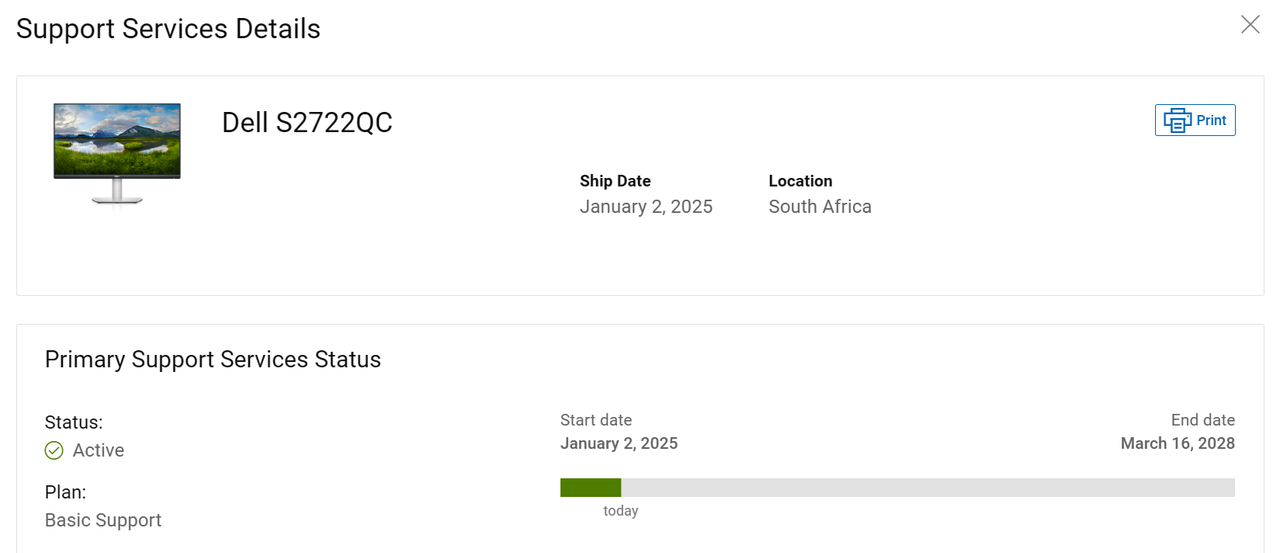Click the Ship Date value January 2, 2025
The image size is (1280, 553).
tap(646, 207)
